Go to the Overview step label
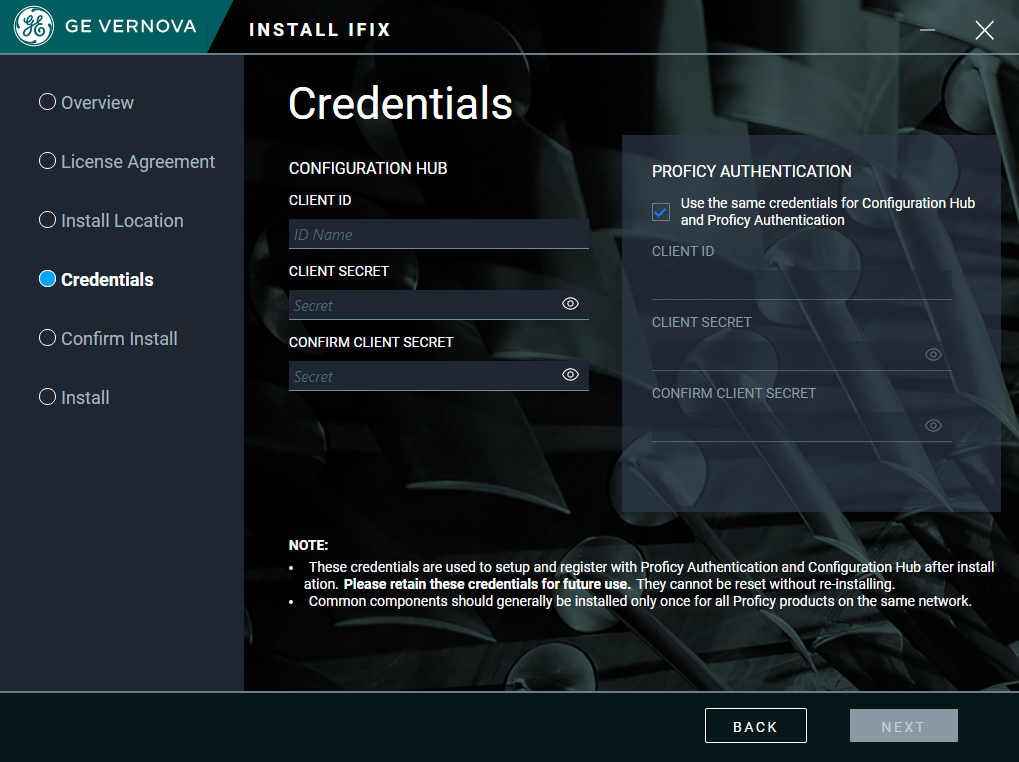The height and width of the screenshot is (762, 1019). [97, 103]
